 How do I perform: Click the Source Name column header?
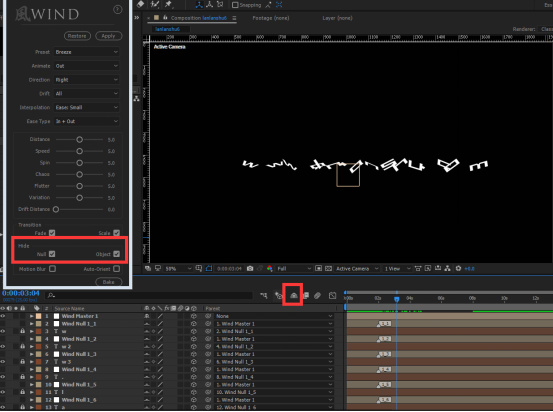tap(69, 309)
